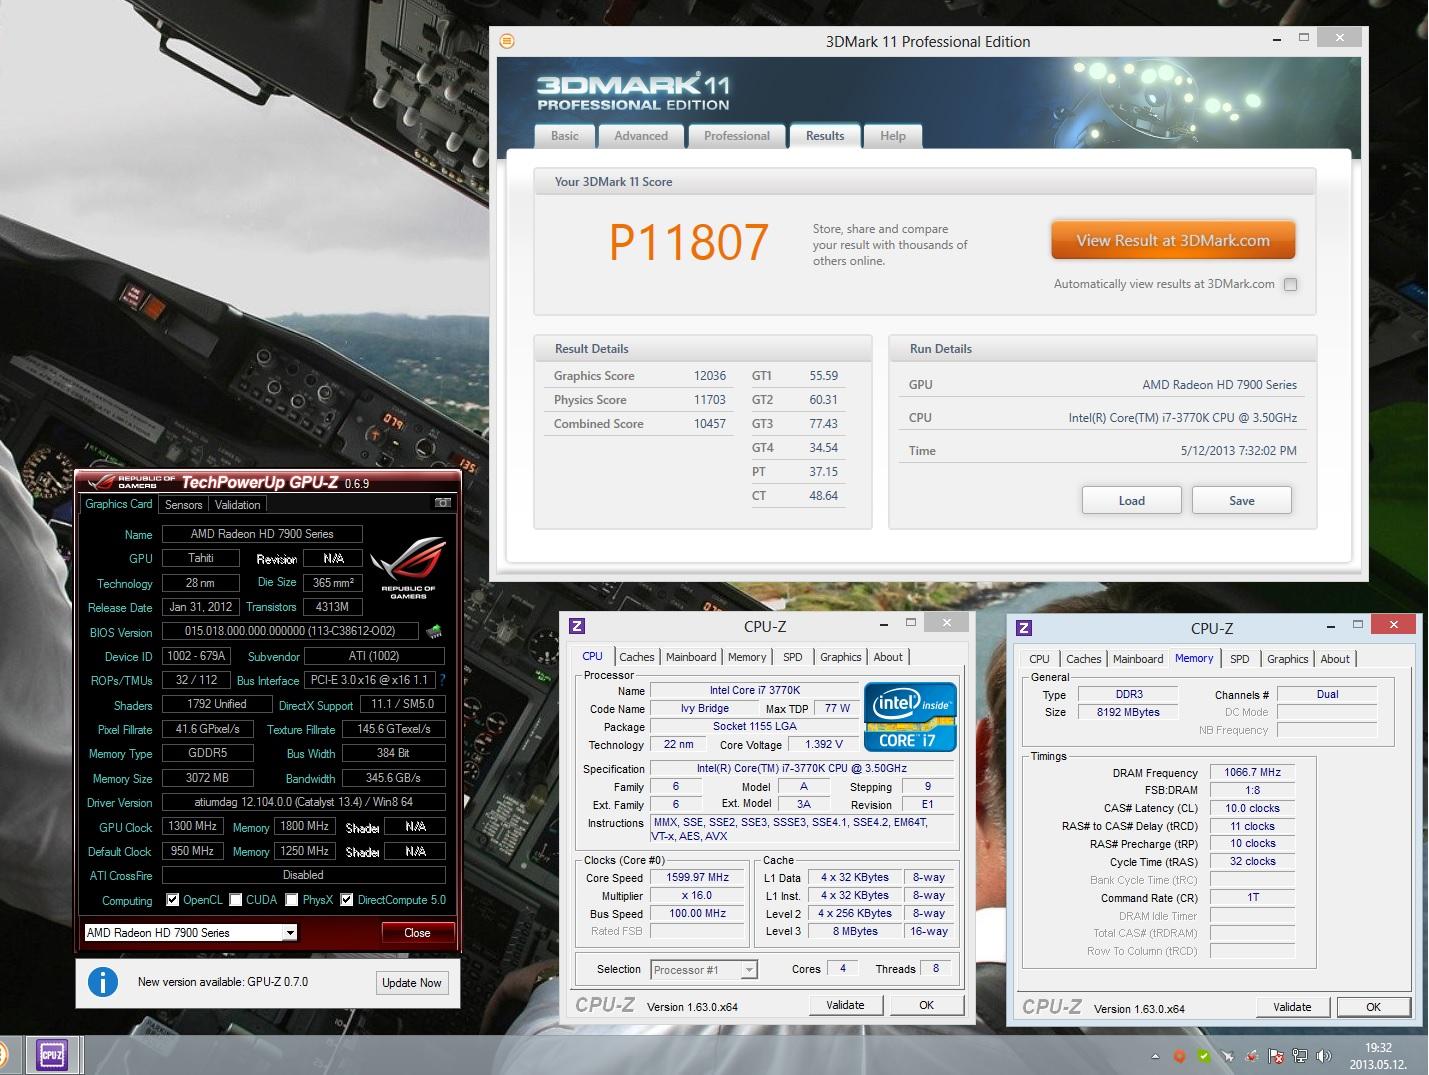Open the Help tab in 3DMark 11

pos(893,136)
